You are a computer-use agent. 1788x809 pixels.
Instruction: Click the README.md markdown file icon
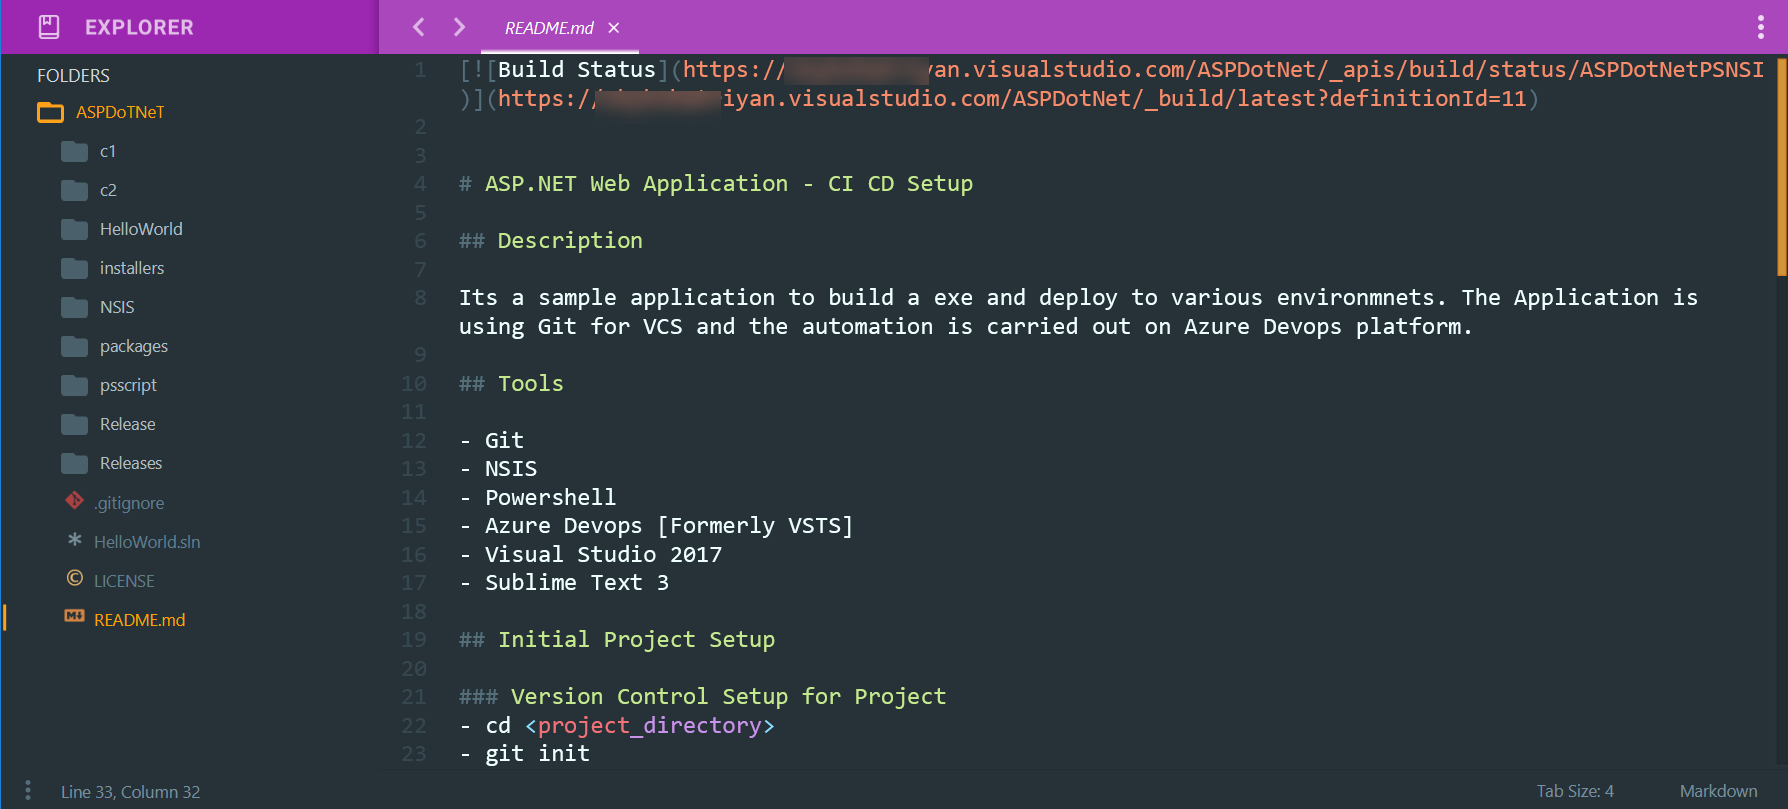[74, 616]
